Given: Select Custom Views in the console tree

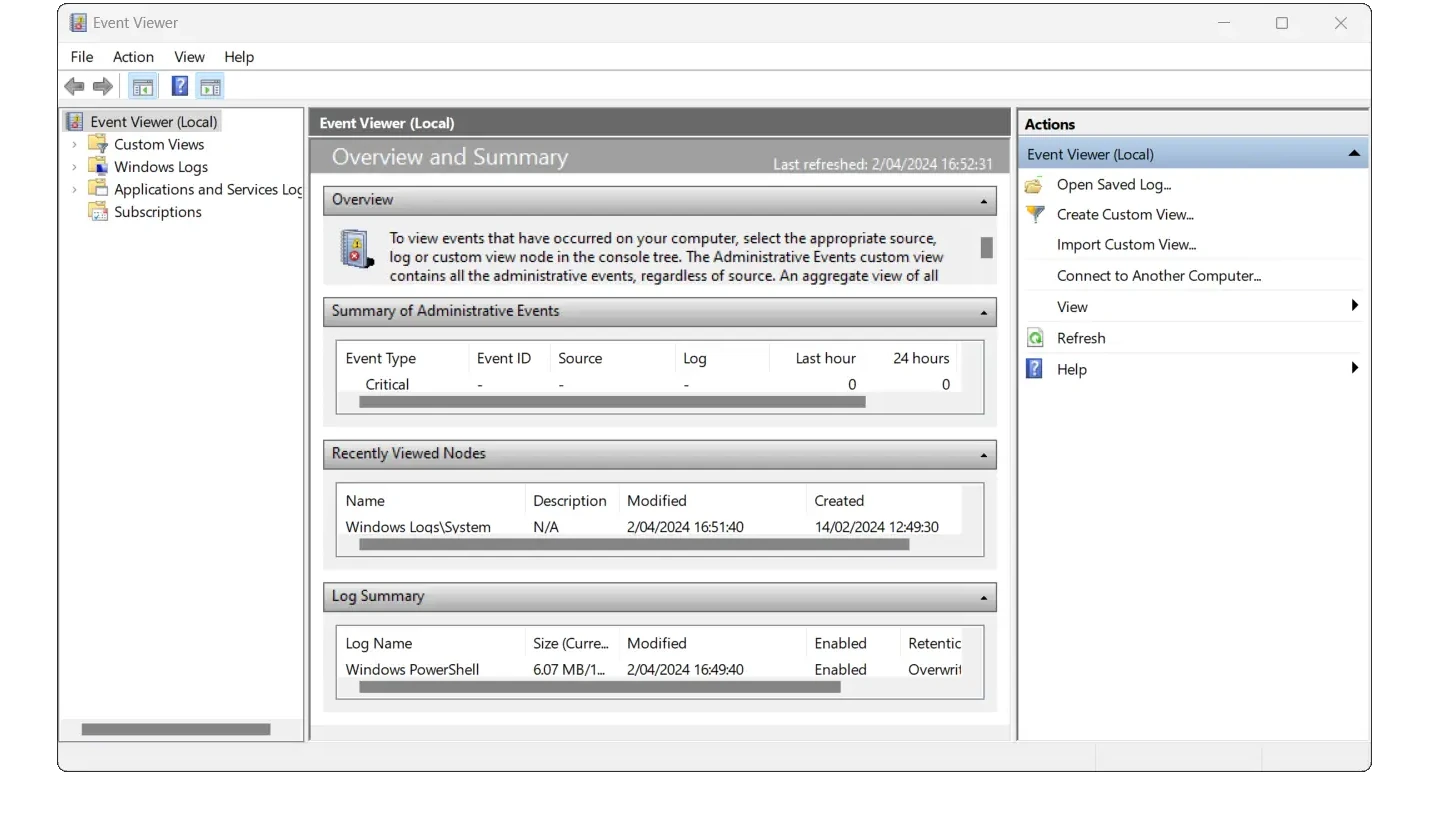Looking at the screenshot, I should (x=159, y=144).
